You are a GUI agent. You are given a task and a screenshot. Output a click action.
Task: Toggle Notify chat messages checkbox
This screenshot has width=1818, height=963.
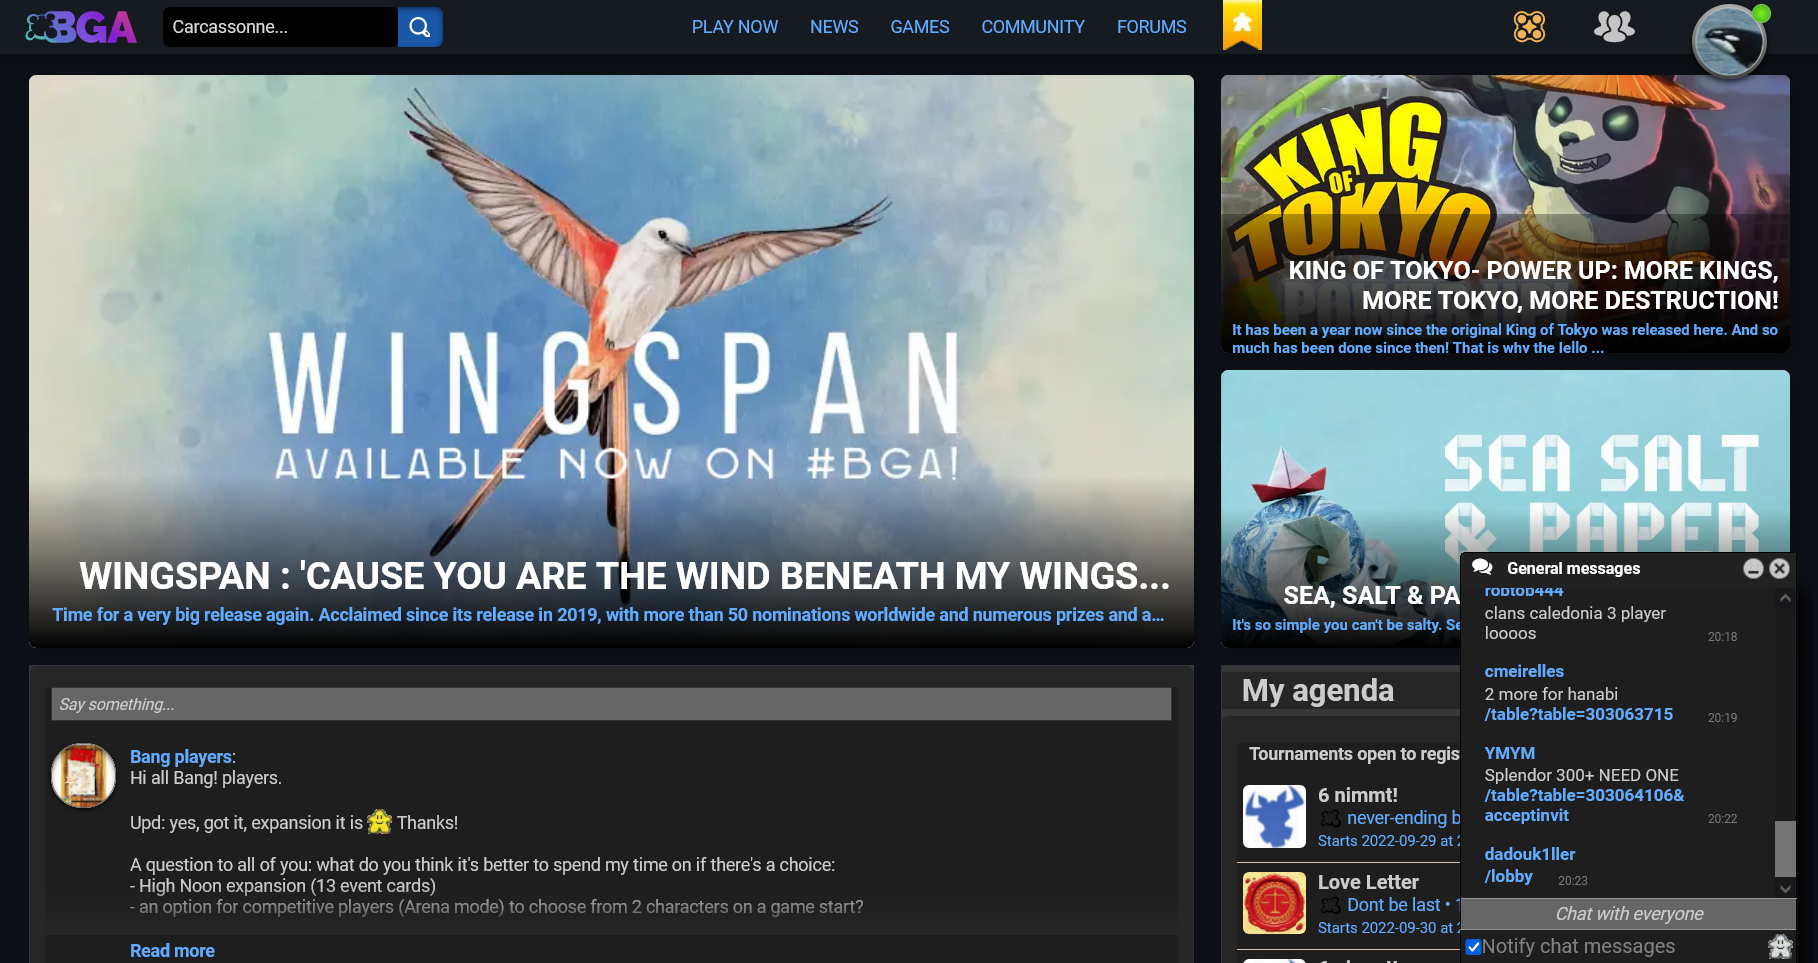[1473, 946]
